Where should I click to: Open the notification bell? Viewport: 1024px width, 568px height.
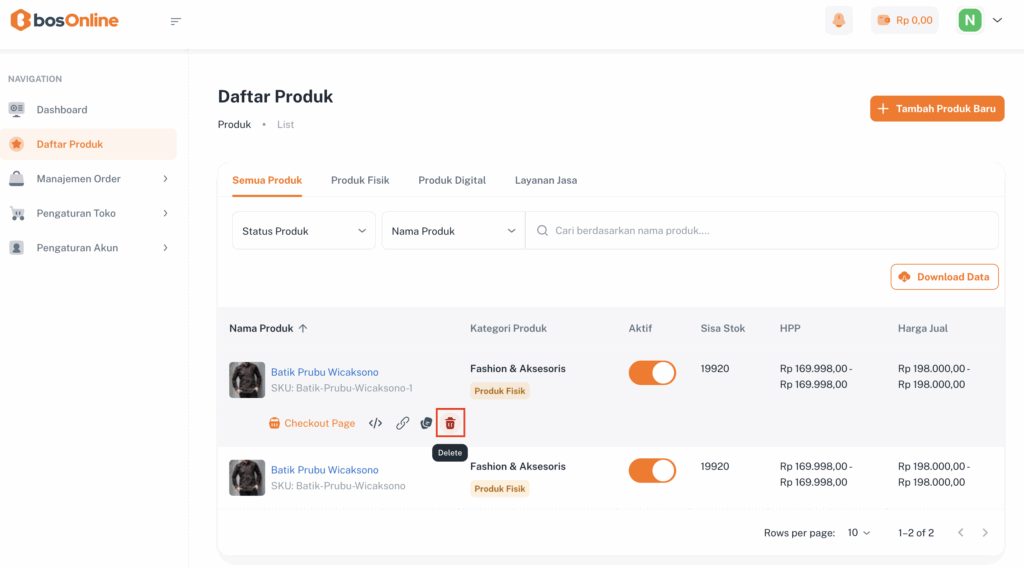coord(838,20)
